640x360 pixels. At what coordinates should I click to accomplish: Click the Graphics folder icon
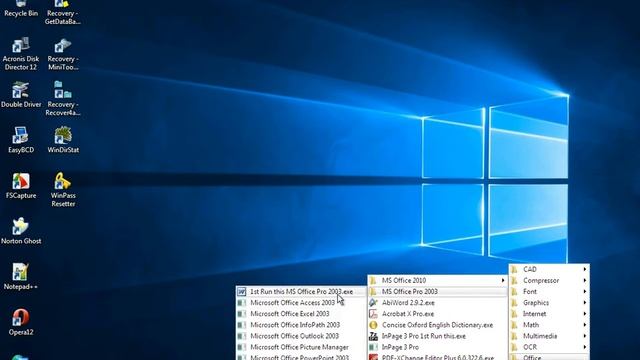(514, 303)
